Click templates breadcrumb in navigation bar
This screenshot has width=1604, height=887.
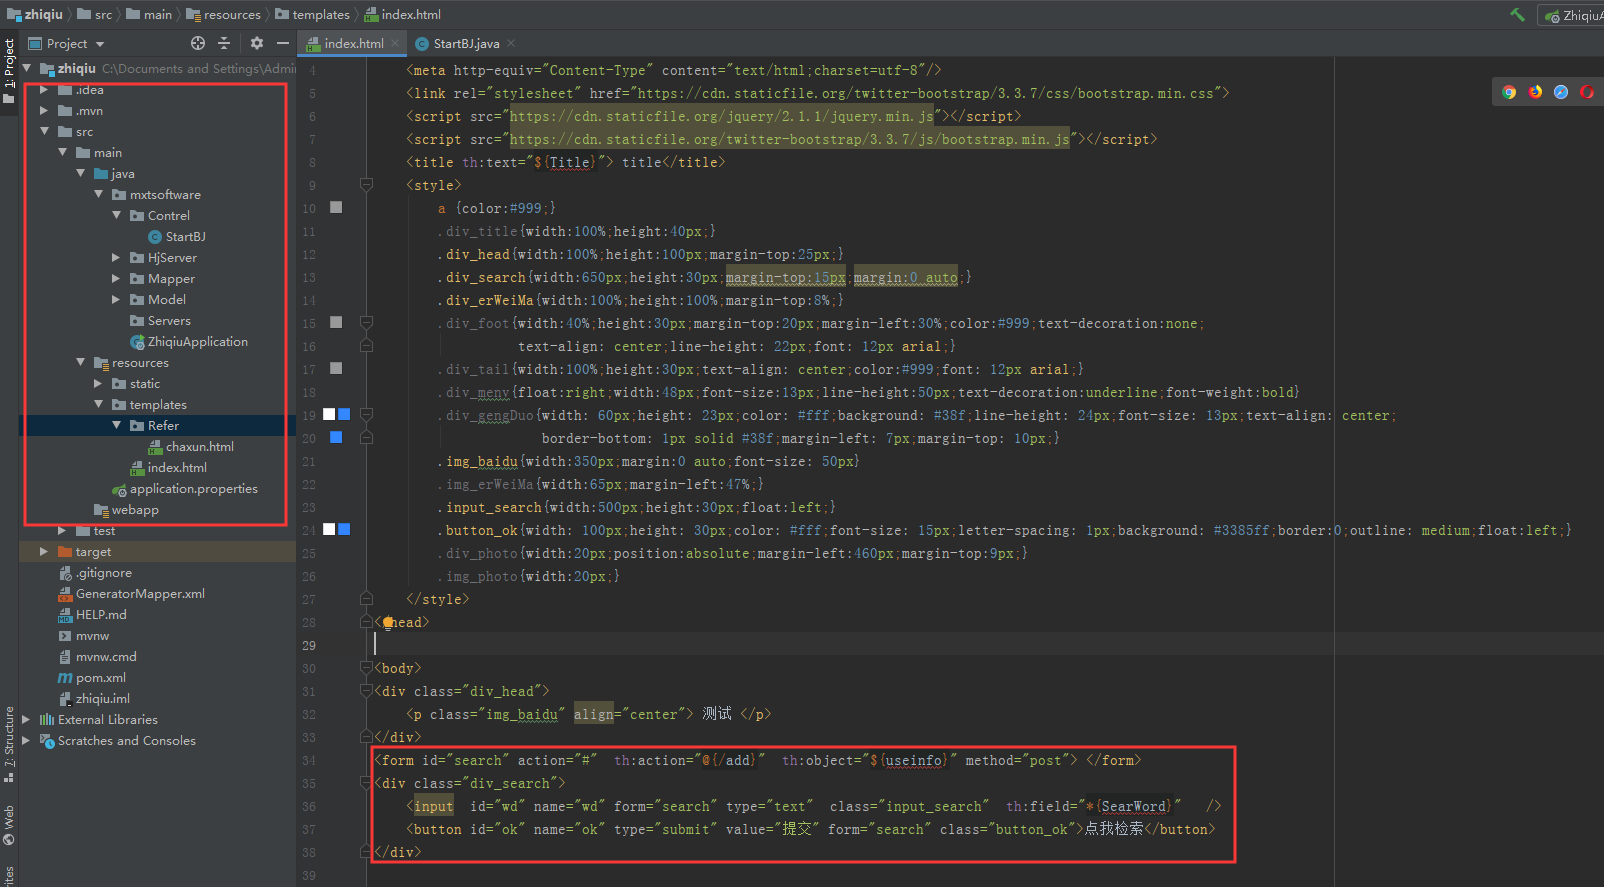(x=312, y=14)
